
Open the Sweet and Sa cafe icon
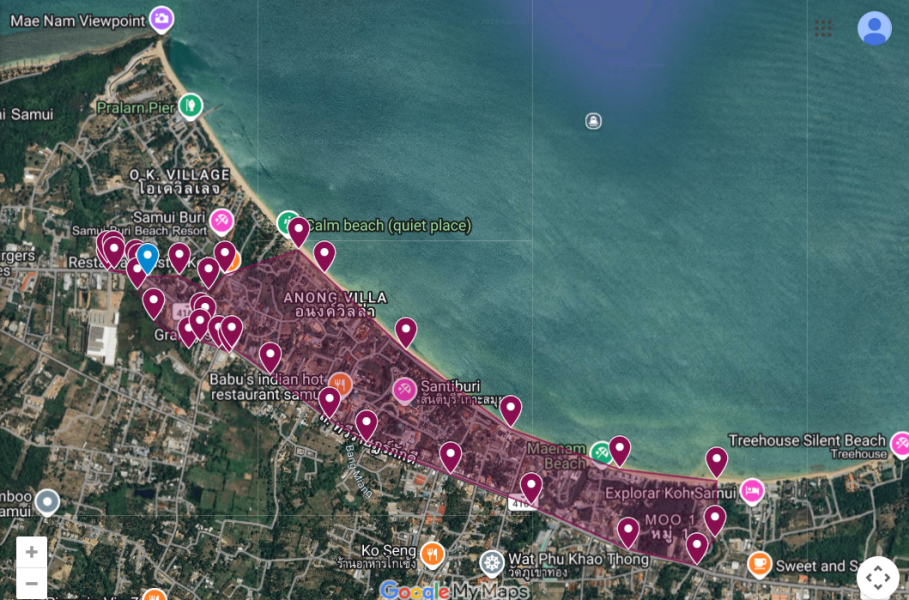(x=759, y=564)
